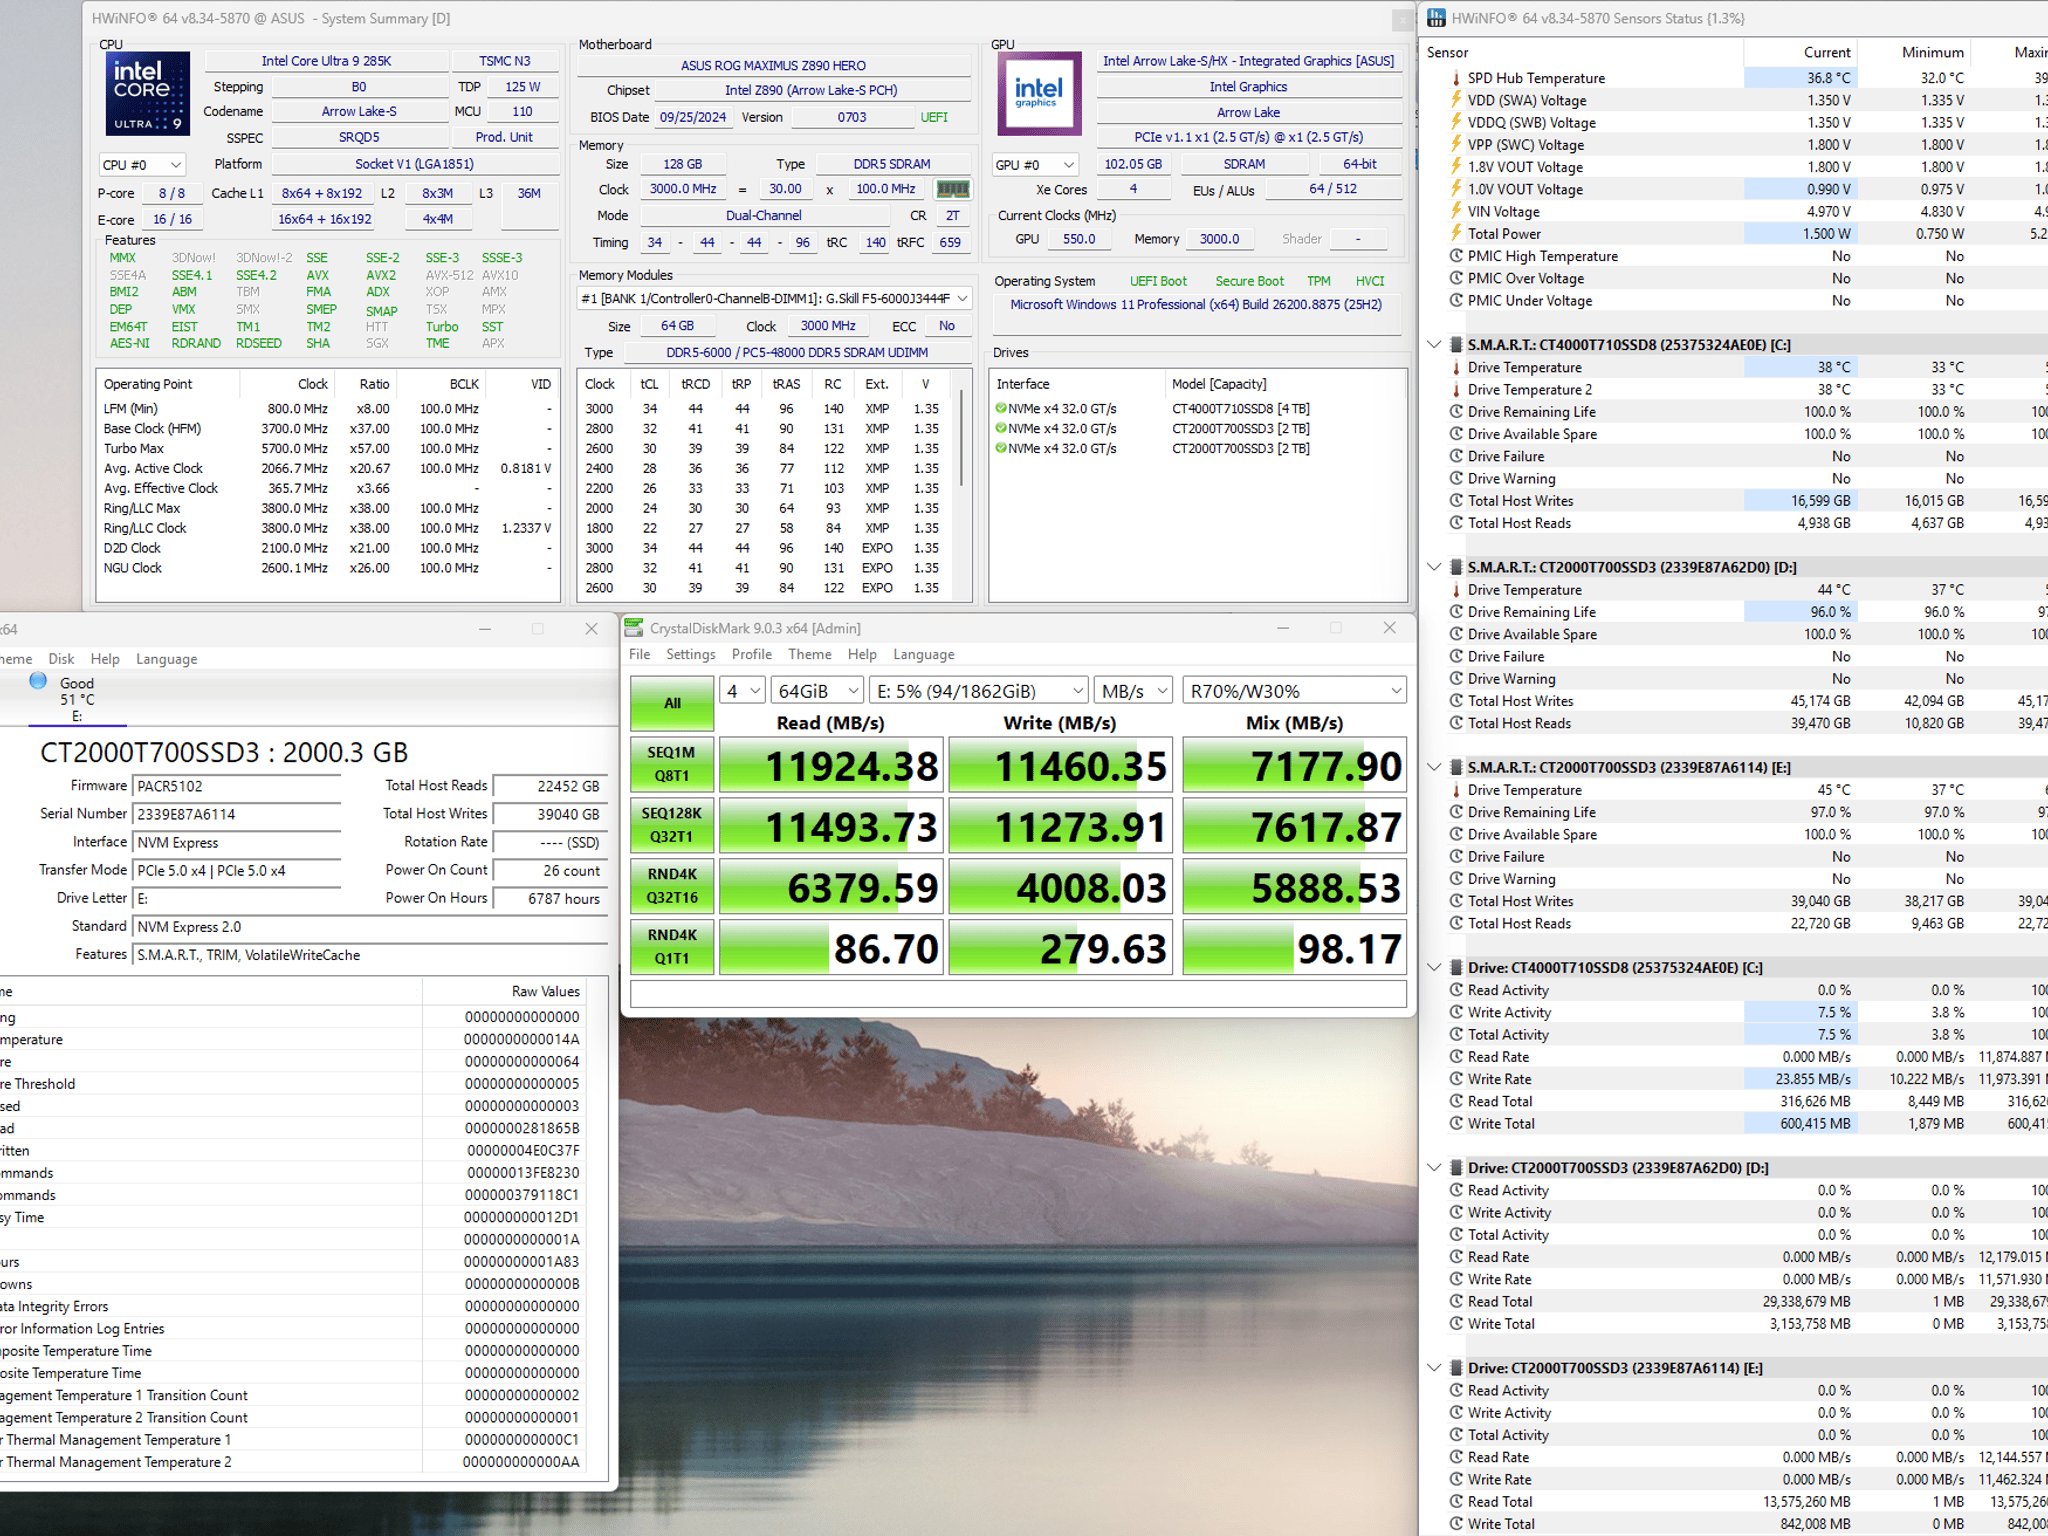
Task: Open CrystalDiskMark Profile menu
Action: (x=751, y=654)
